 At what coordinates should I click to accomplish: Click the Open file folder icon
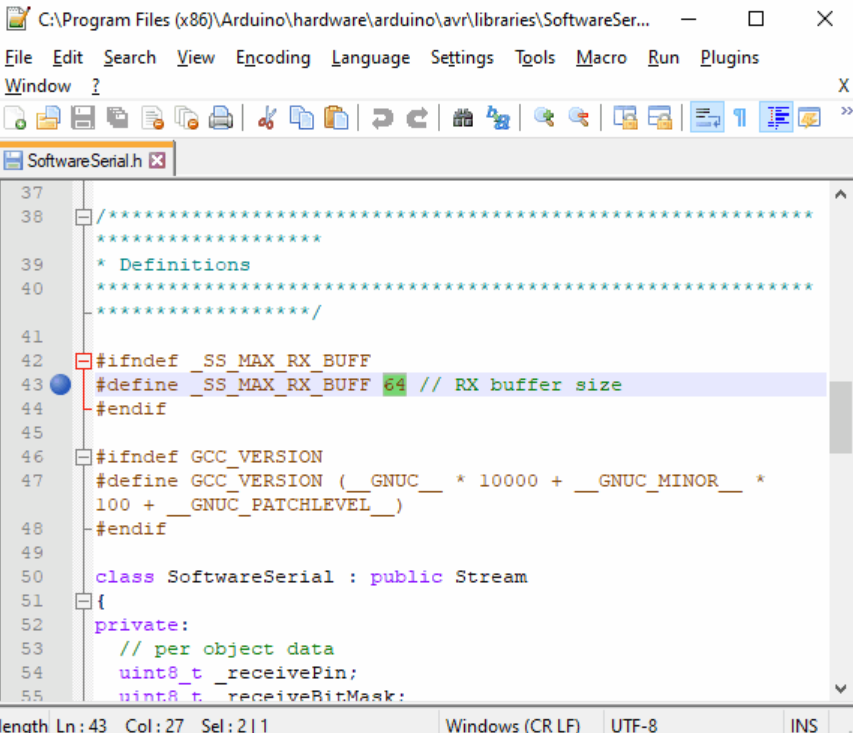click(x=48, y=118)
